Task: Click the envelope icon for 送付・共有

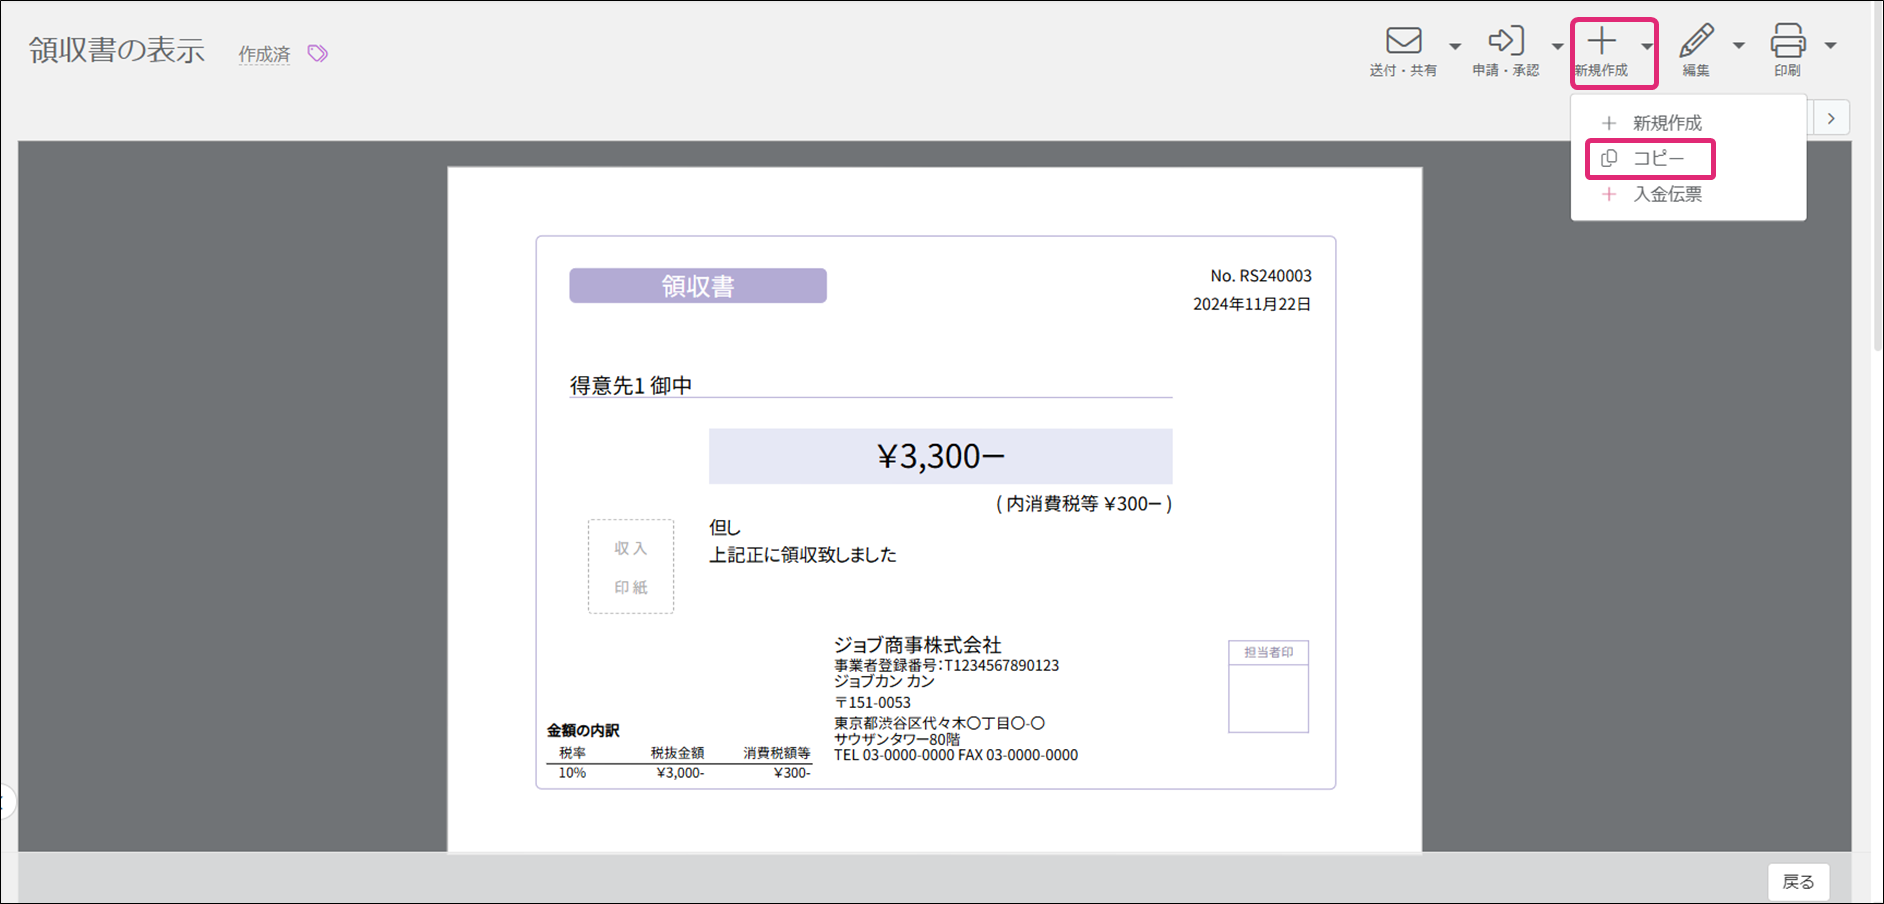Action: 1403,41
